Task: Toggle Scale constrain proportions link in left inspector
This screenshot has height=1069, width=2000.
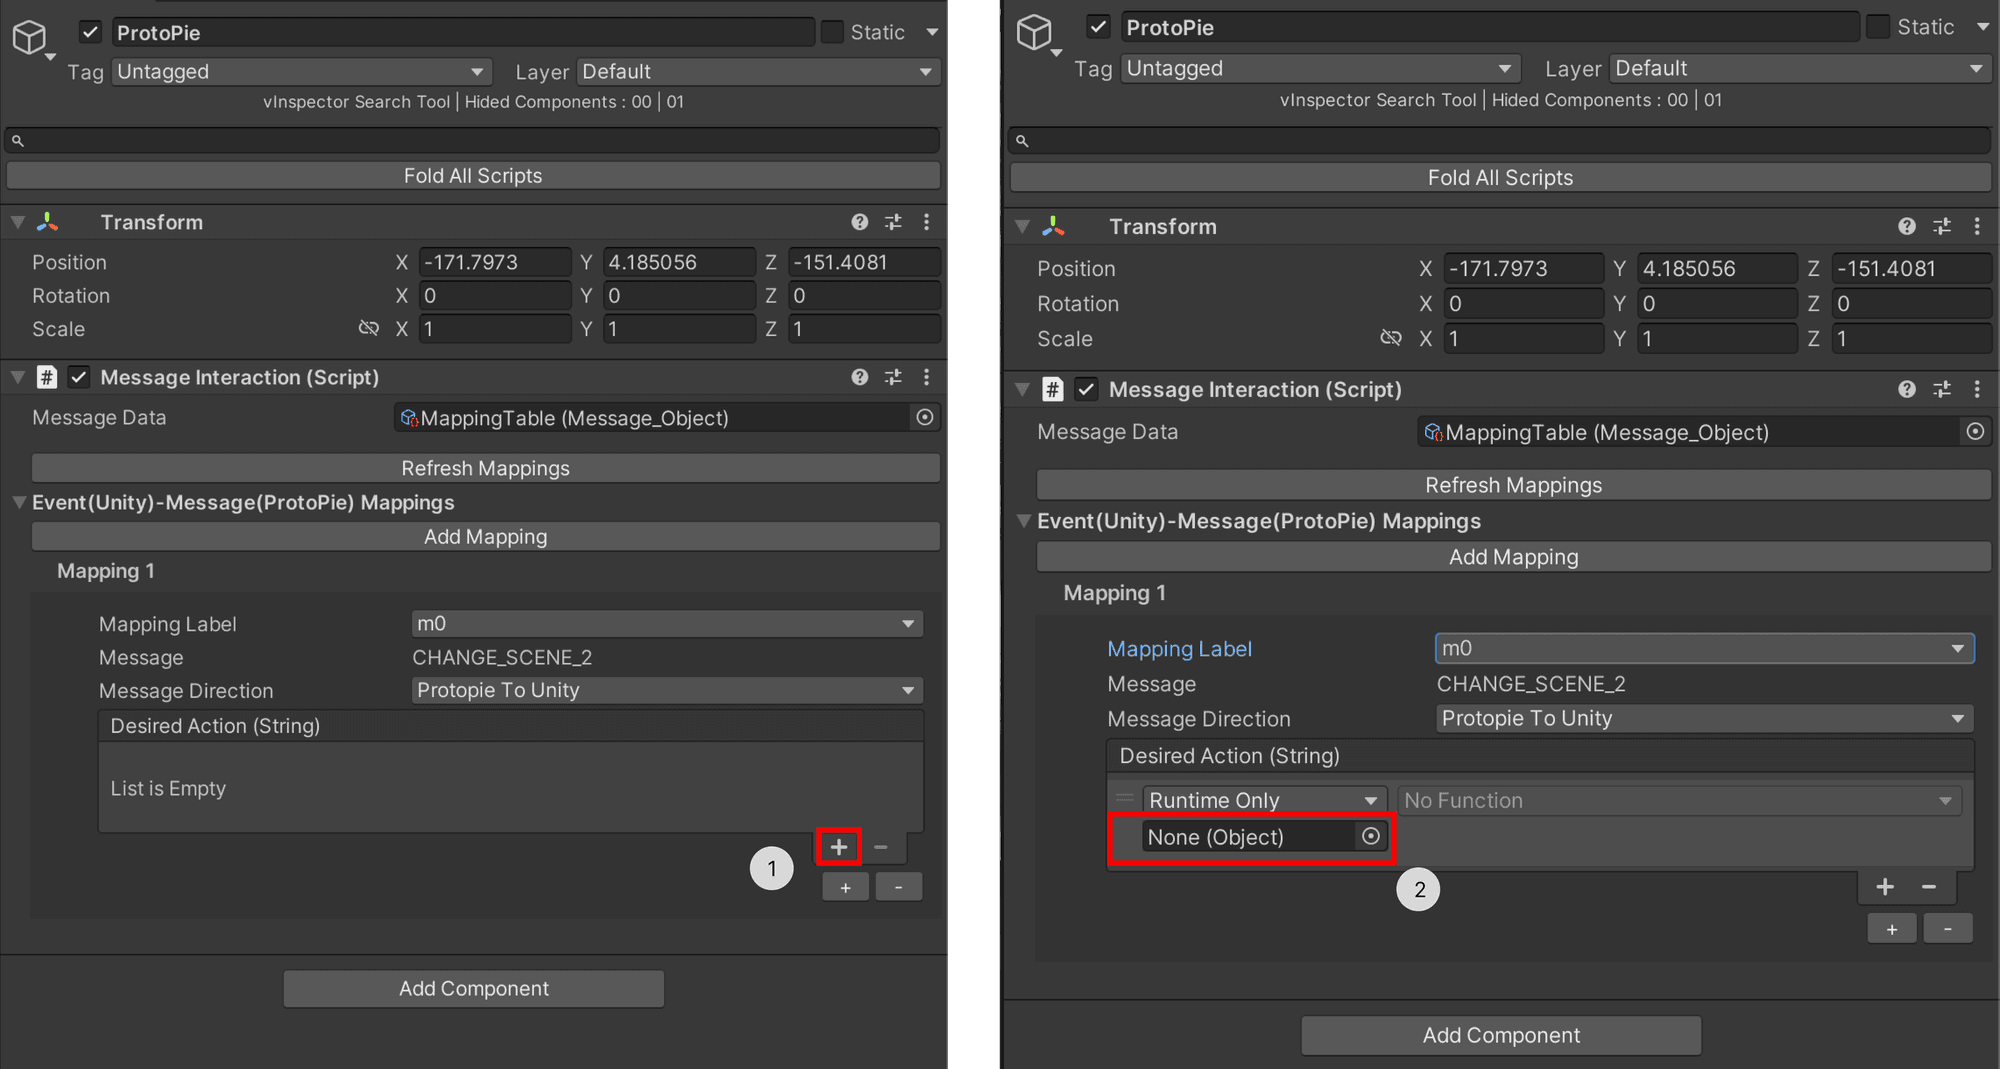Action: pos(369,328)
